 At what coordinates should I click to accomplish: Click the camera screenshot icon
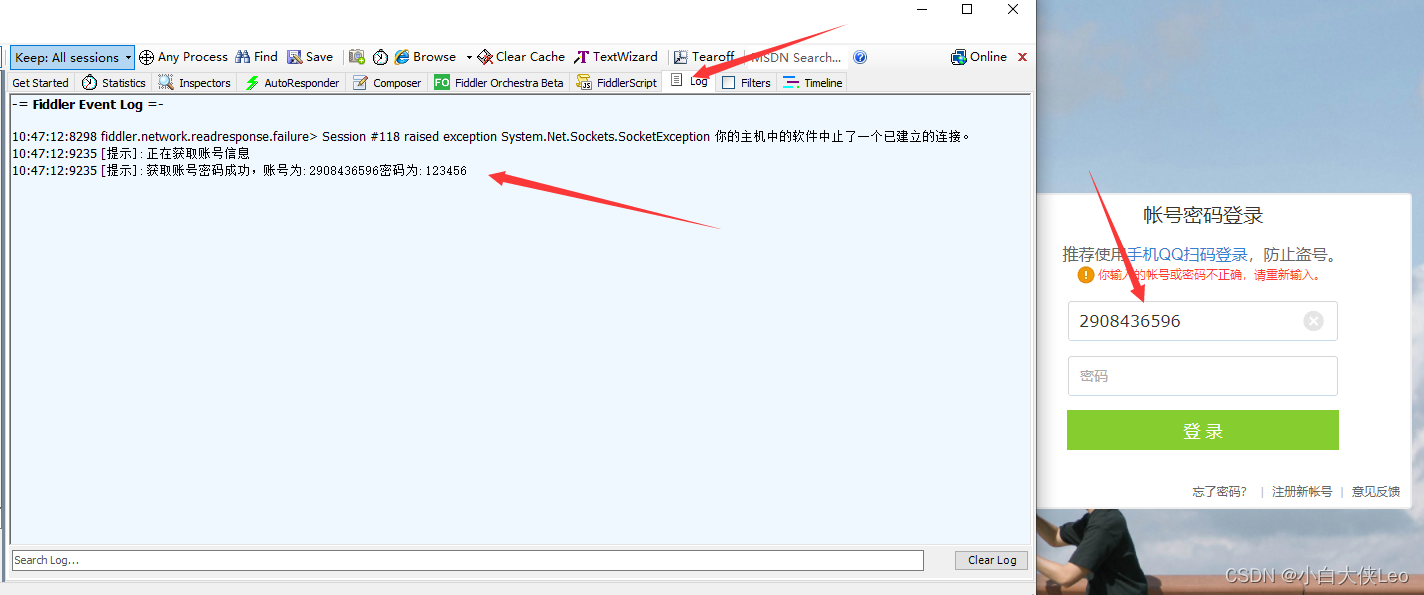point(356,57)
